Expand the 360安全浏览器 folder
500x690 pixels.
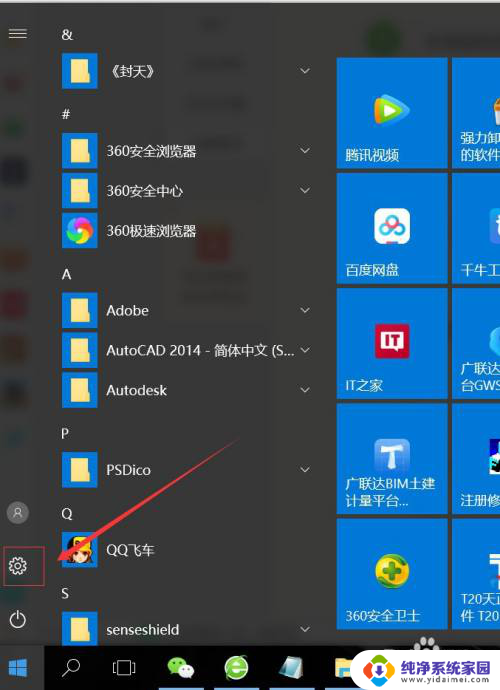click(x=305, y=150)
